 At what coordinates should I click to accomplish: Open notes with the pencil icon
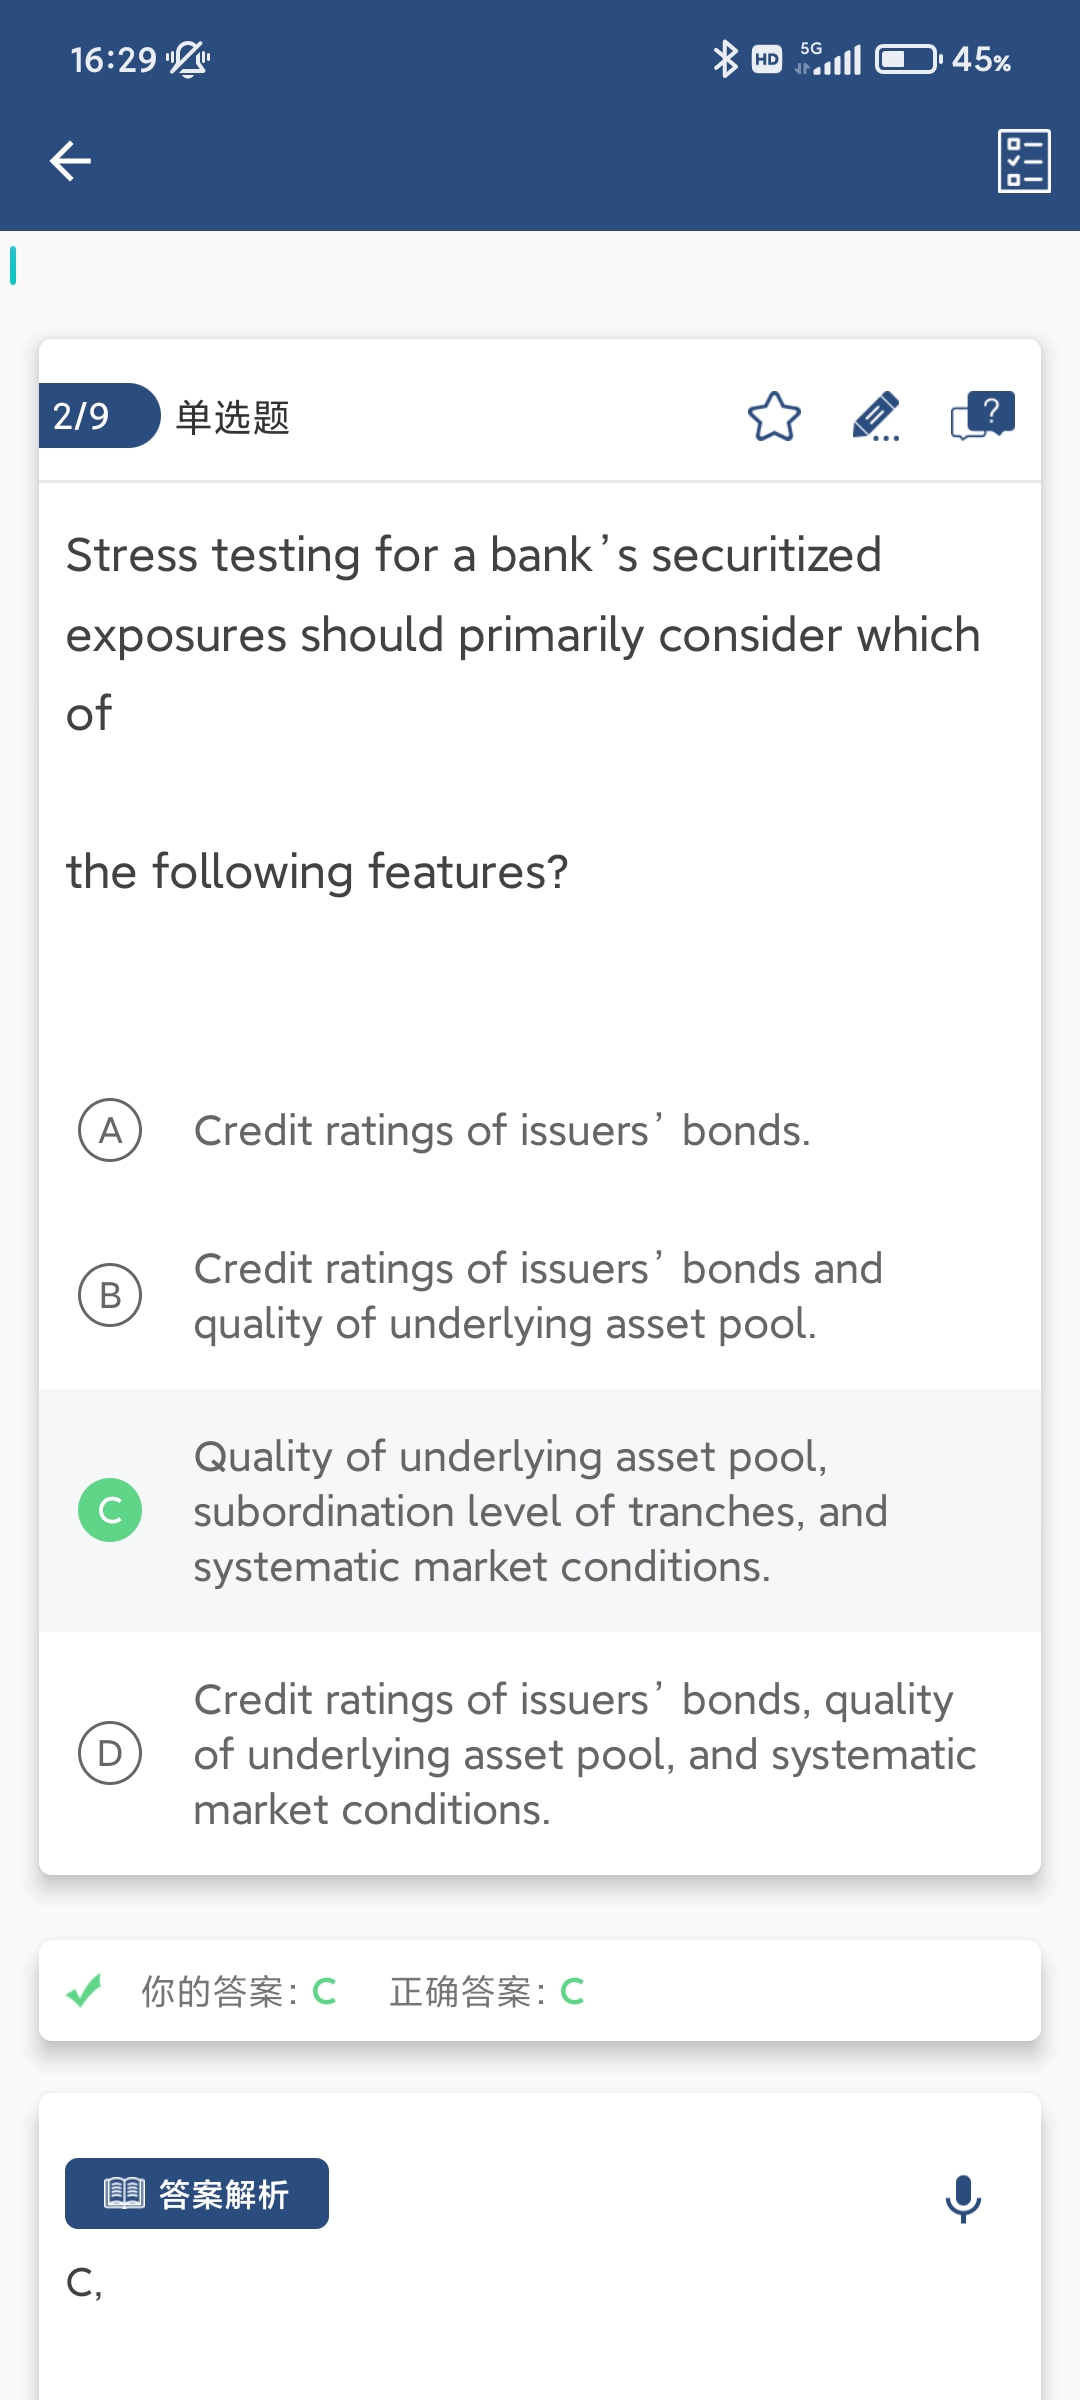(876, 417)
